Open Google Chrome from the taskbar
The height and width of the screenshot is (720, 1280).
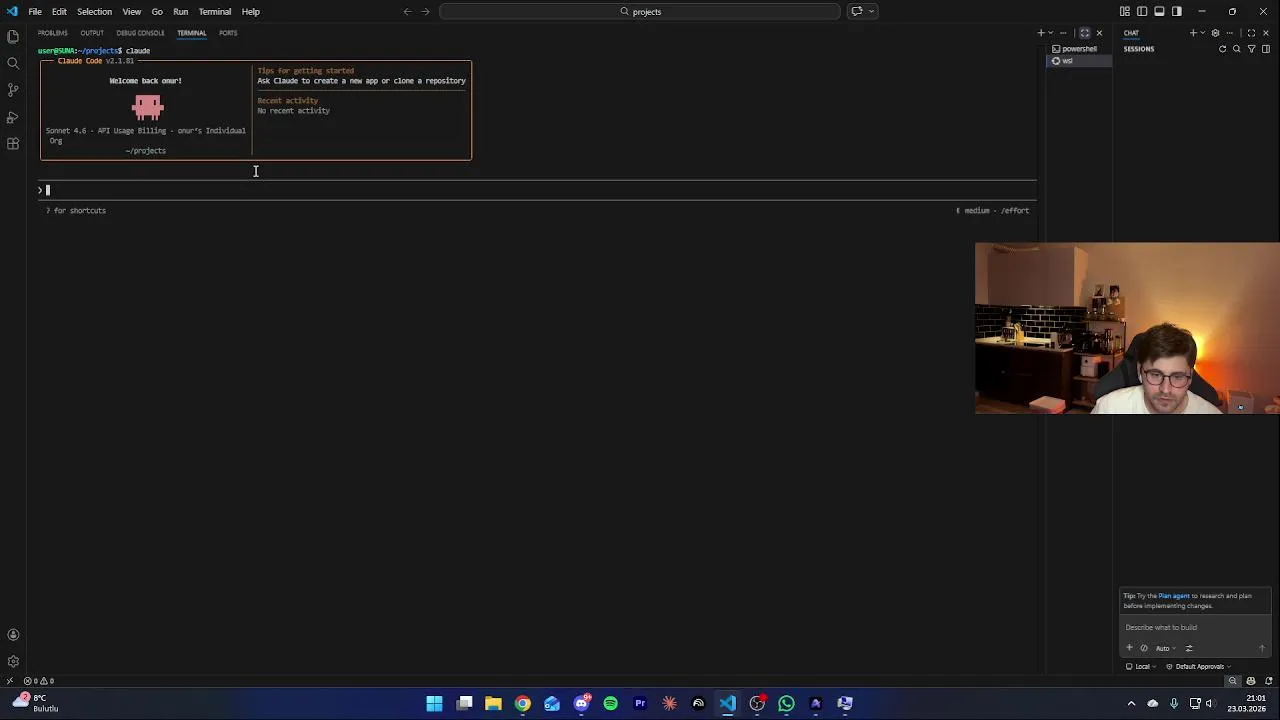523,704
